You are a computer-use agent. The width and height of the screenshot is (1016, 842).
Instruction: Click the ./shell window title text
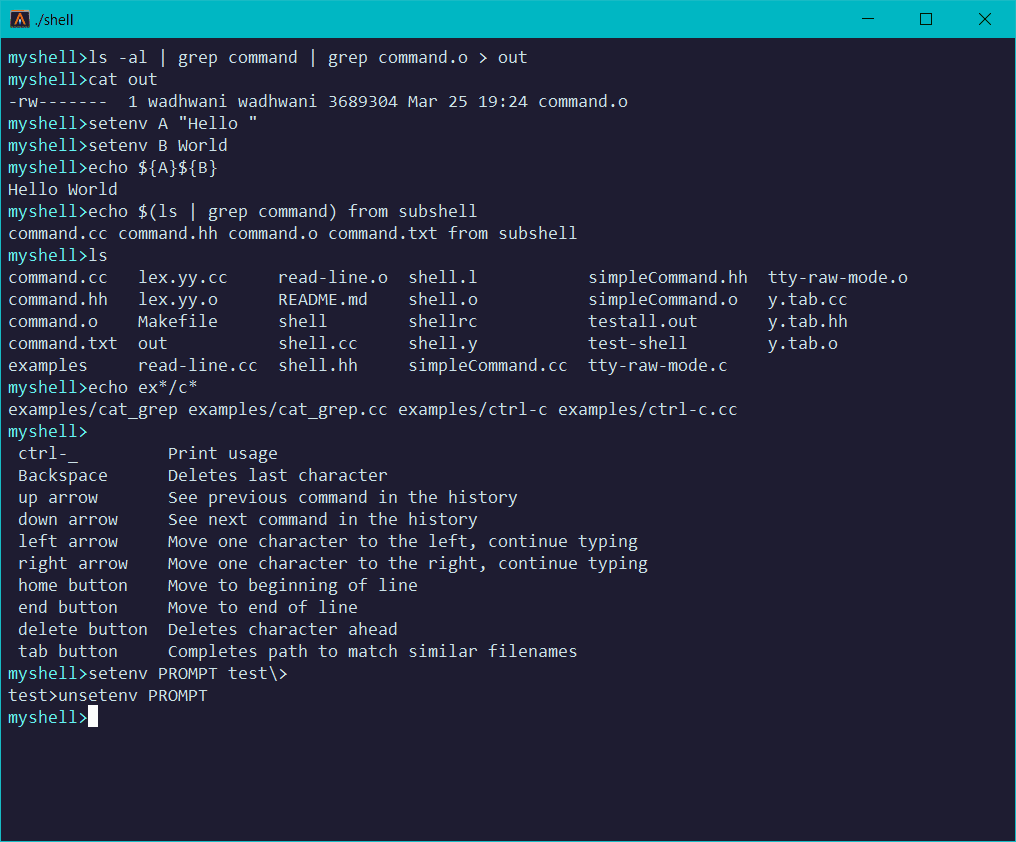tap(54, 20)
